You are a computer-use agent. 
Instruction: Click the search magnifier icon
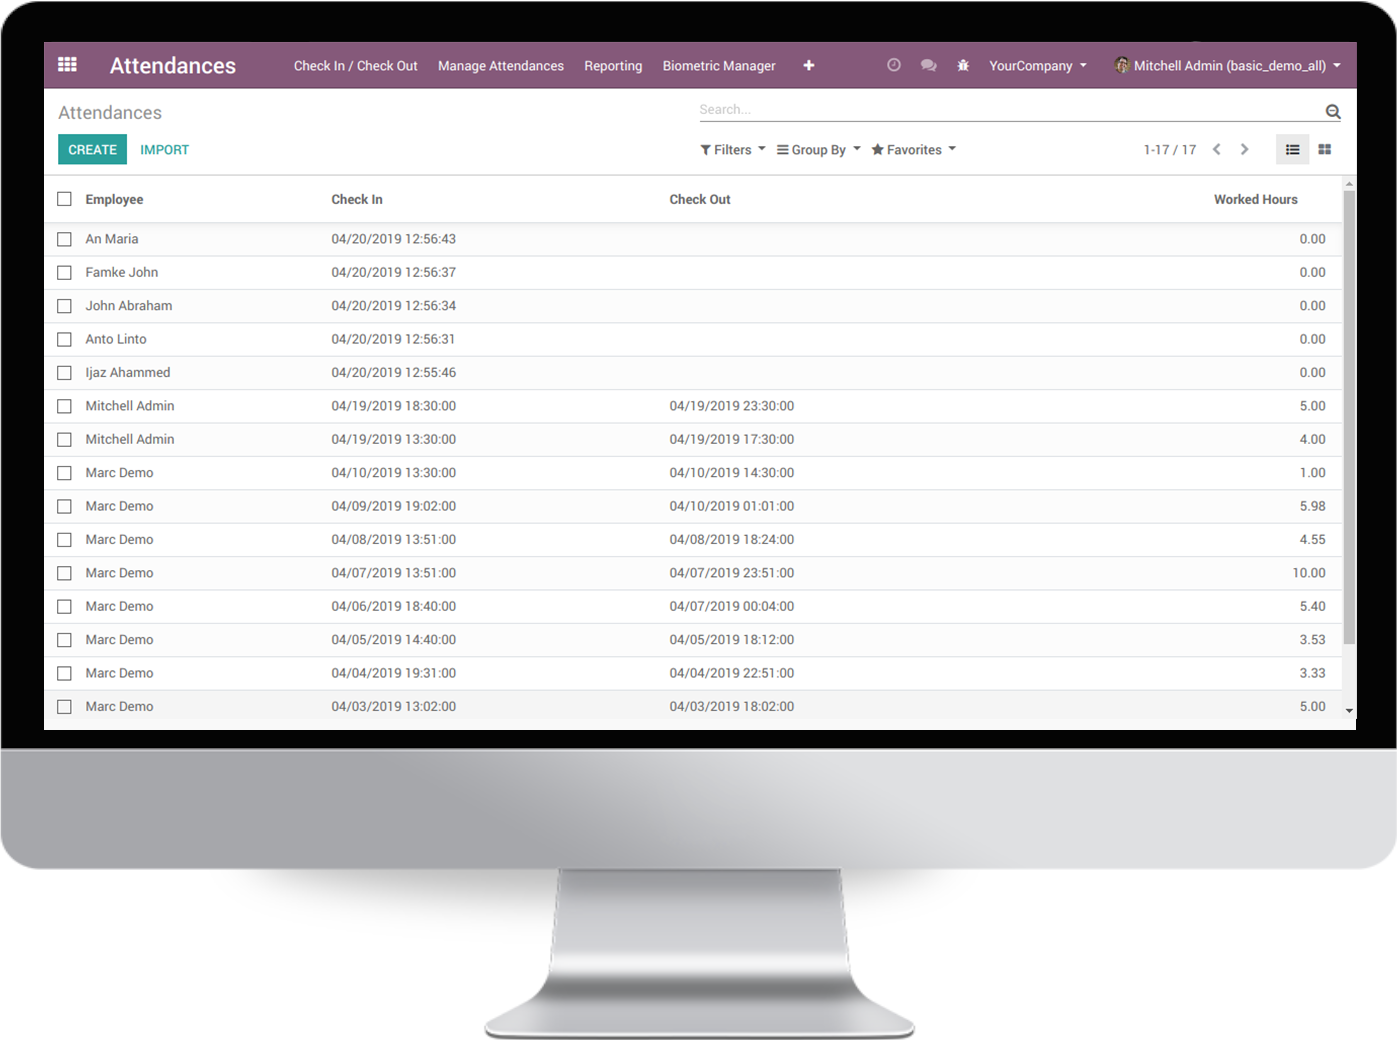pyautogui.click(x=1333, y=111)
